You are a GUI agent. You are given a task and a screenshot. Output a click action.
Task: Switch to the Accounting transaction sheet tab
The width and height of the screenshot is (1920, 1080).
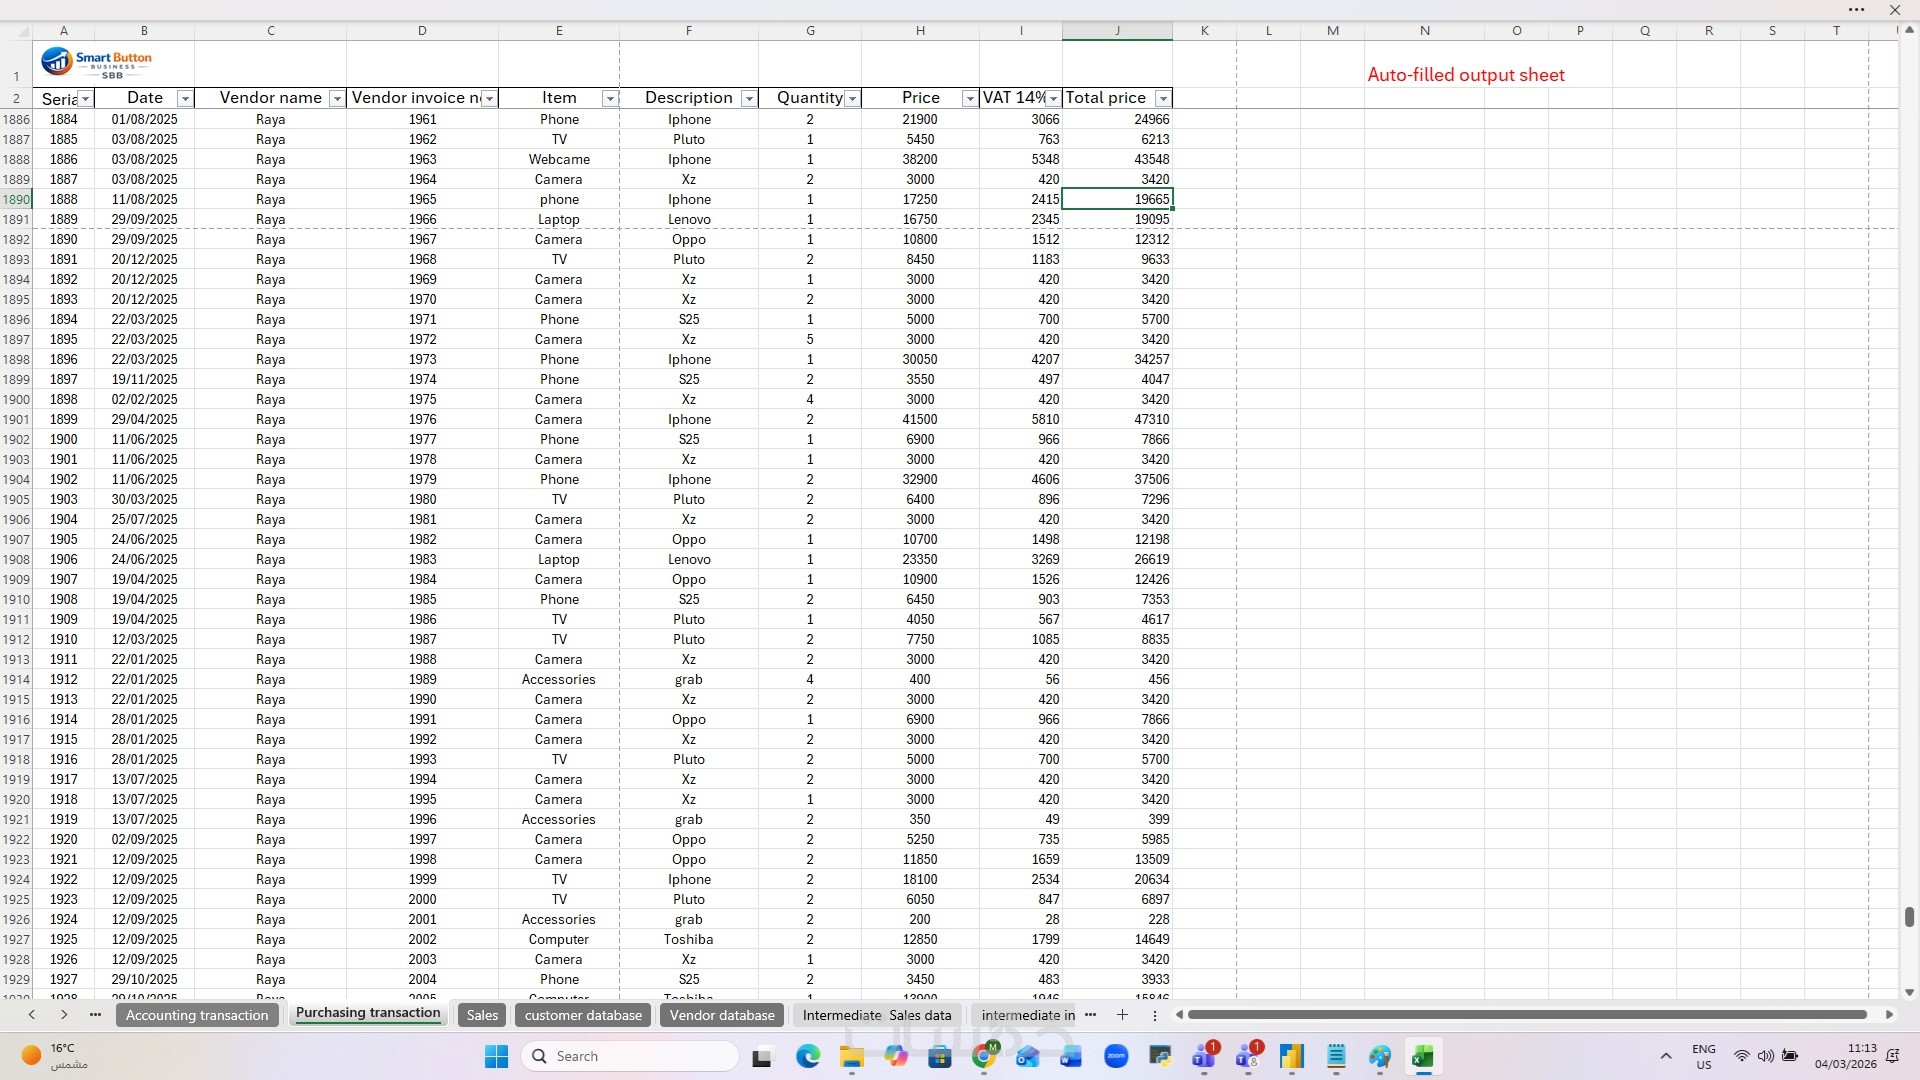coord(197,1015)
